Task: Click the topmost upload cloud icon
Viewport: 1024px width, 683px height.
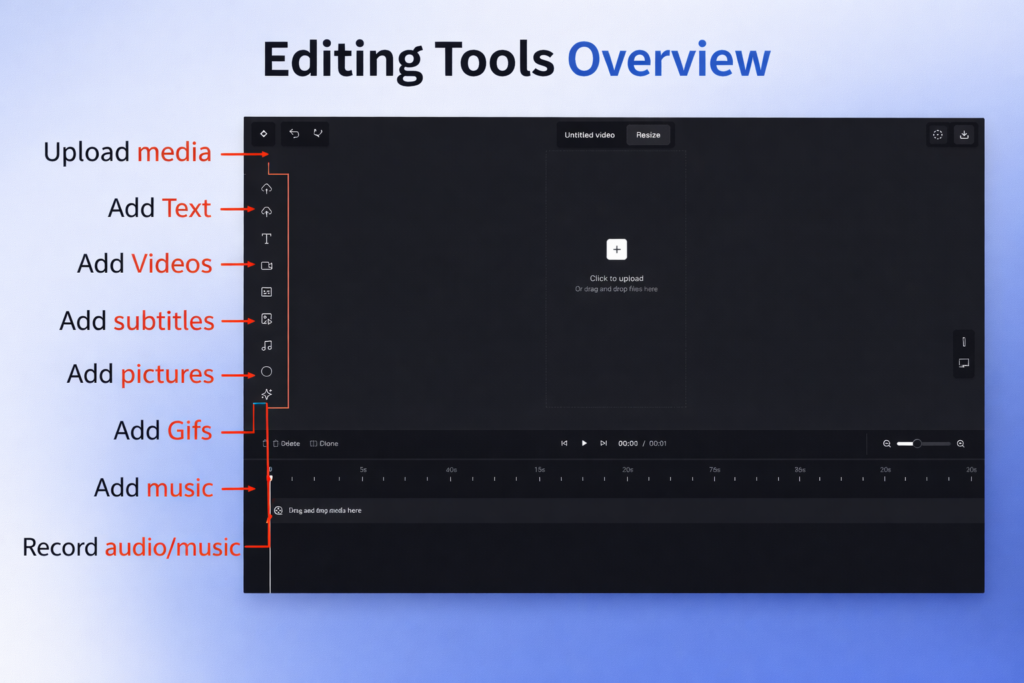Action: click(x=267, y=188)
